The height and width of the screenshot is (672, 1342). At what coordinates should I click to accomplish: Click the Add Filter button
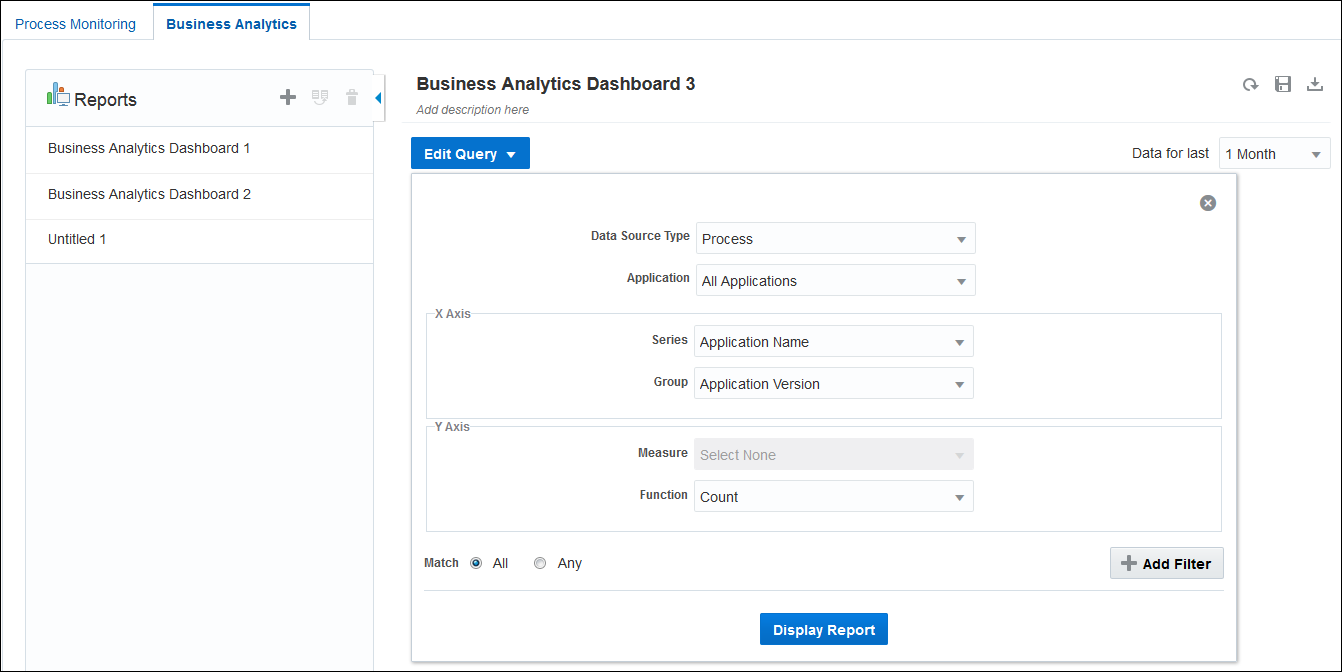[x=1166, y=564]
